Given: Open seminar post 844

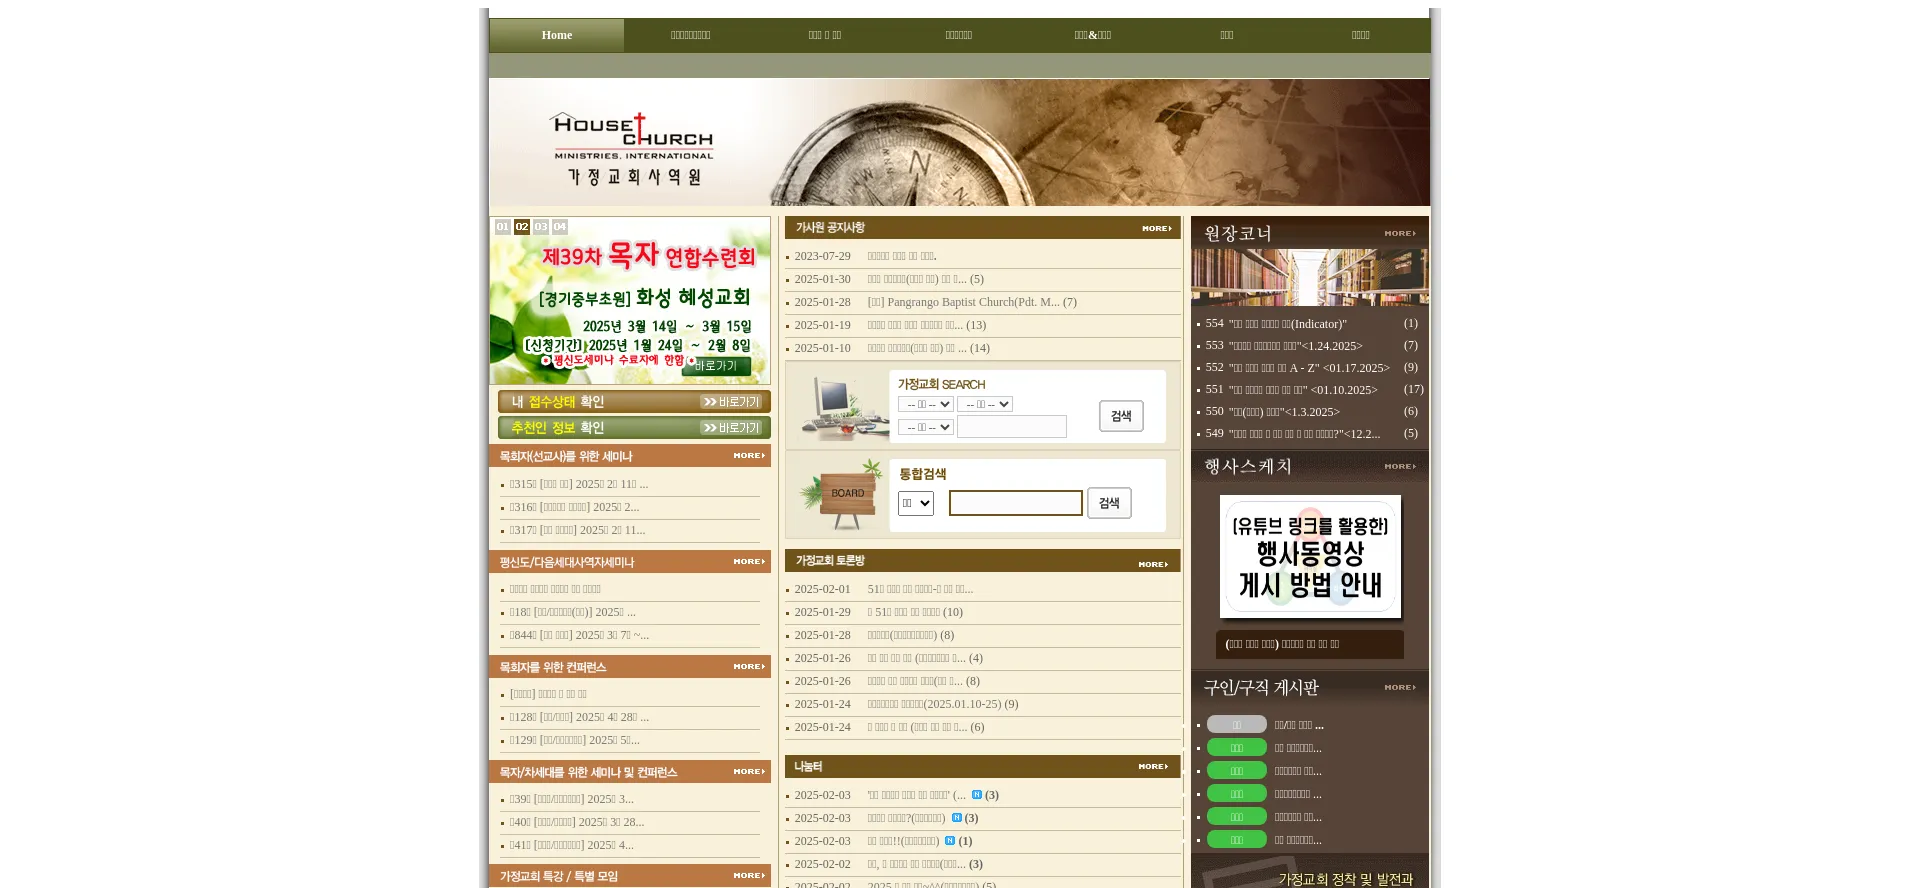Looking at the screenshot, I should pos(579,636).
